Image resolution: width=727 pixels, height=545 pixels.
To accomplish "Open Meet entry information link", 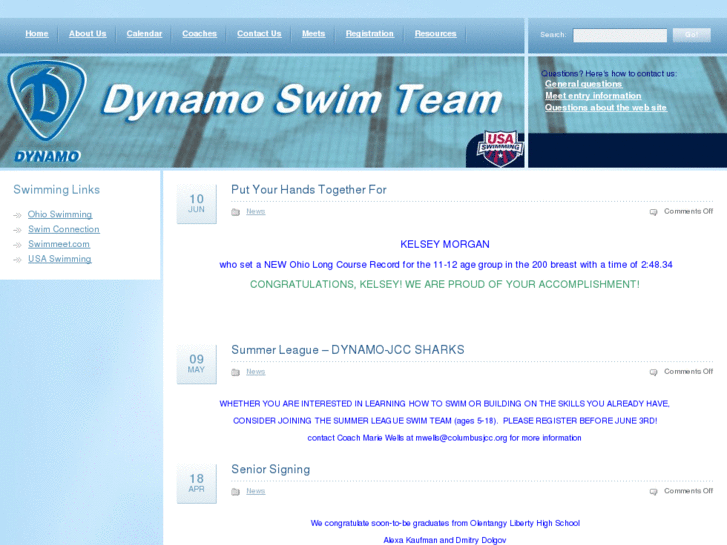I will [593, 96].
